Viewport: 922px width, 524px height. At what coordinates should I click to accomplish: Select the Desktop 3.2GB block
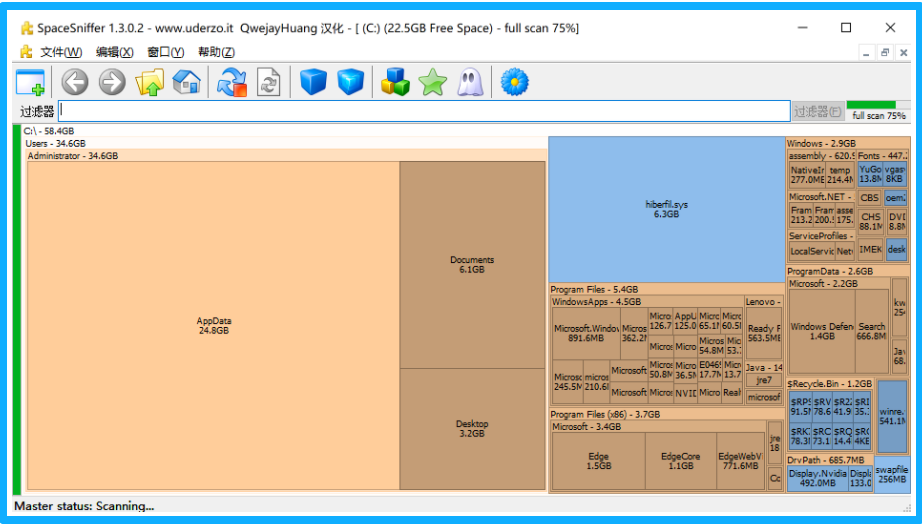[x=472, y=429]
